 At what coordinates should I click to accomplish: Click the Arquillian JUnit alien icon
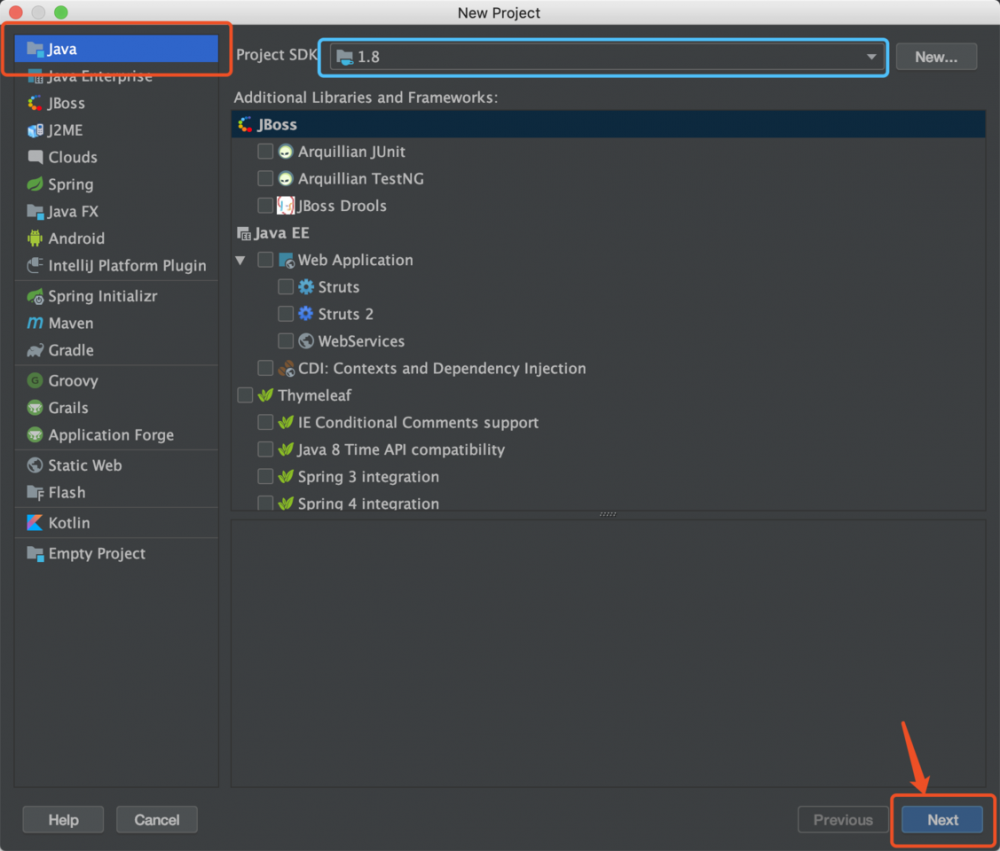tap(286, 152)
